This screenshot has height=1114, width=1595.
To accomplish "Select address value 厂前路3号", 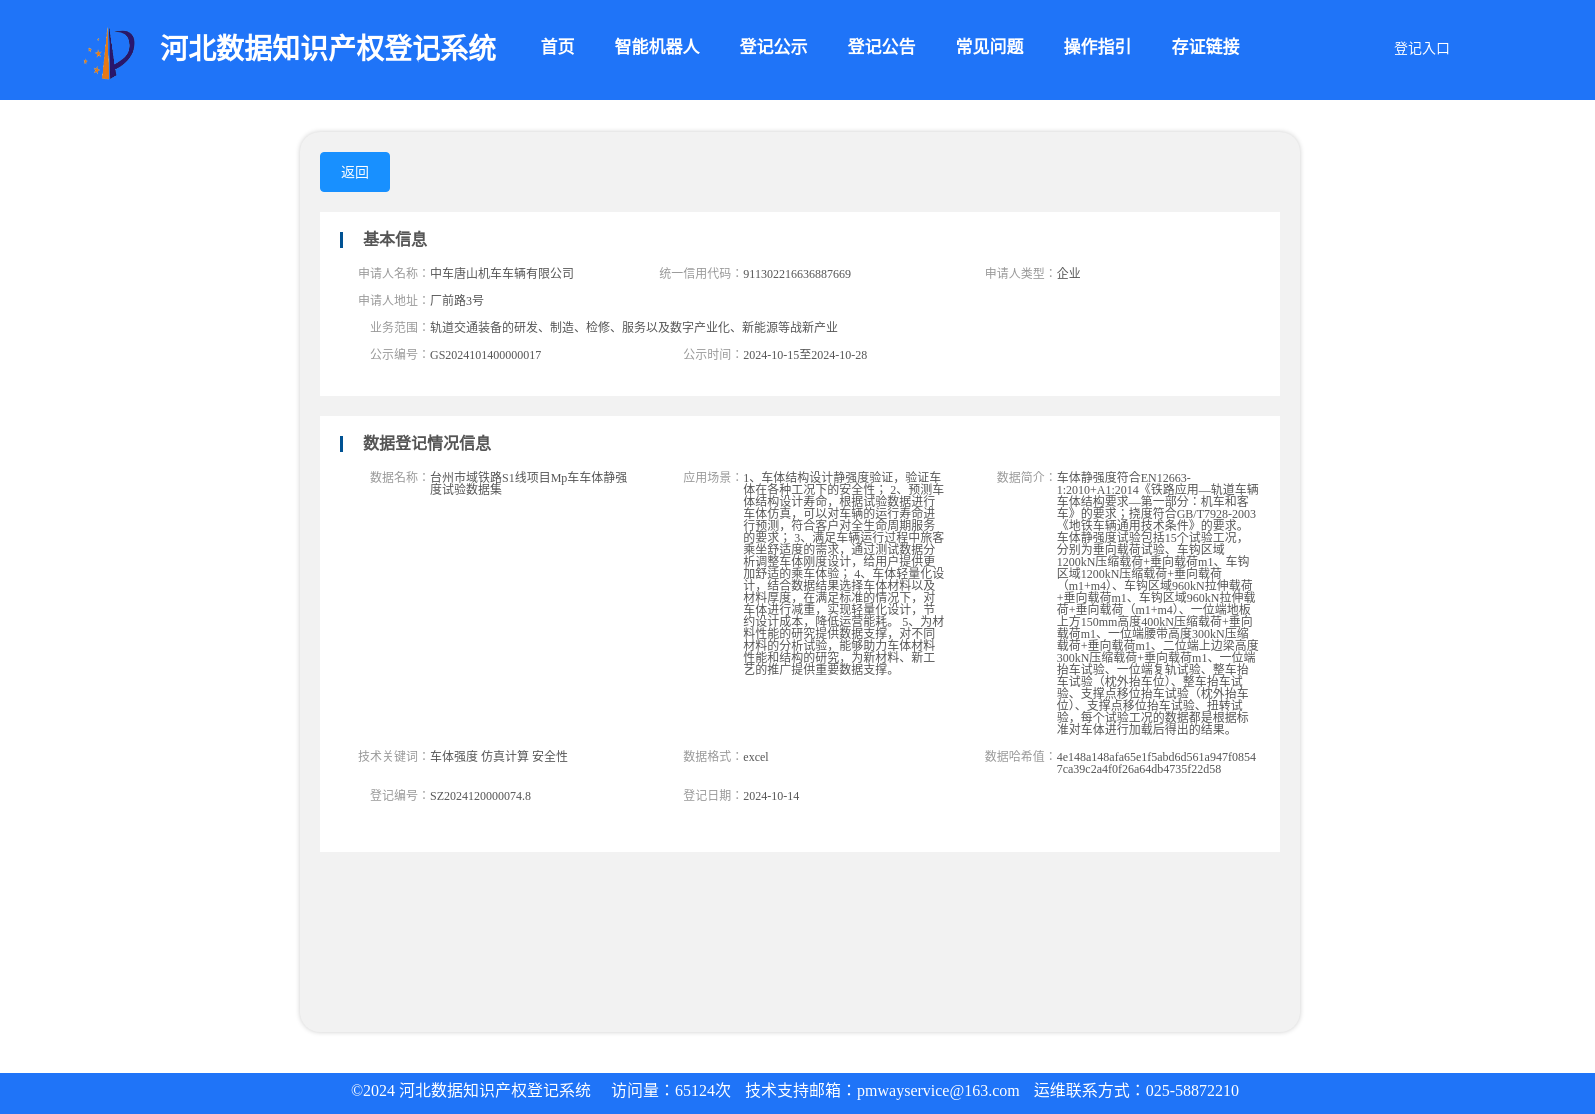I will pyautogui.click(x=457, y=300).
